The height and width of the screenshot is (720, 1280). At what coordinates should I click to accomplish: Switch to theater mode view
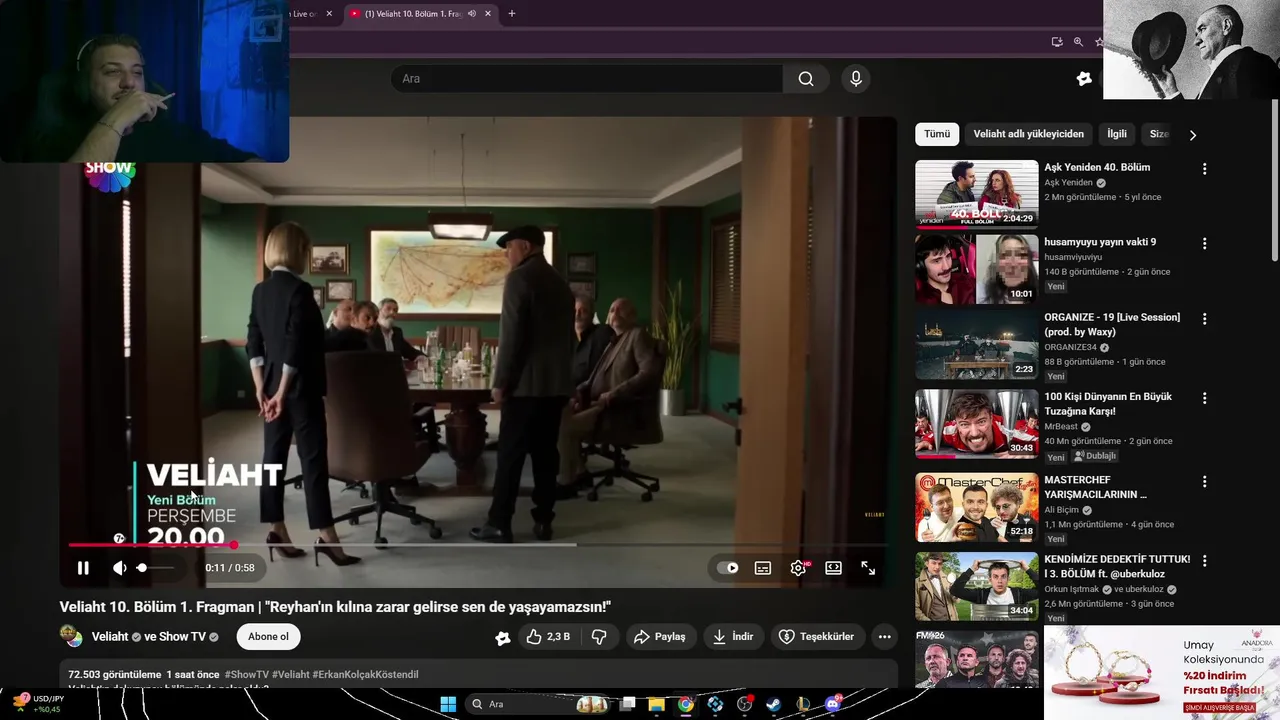[833, 568]
